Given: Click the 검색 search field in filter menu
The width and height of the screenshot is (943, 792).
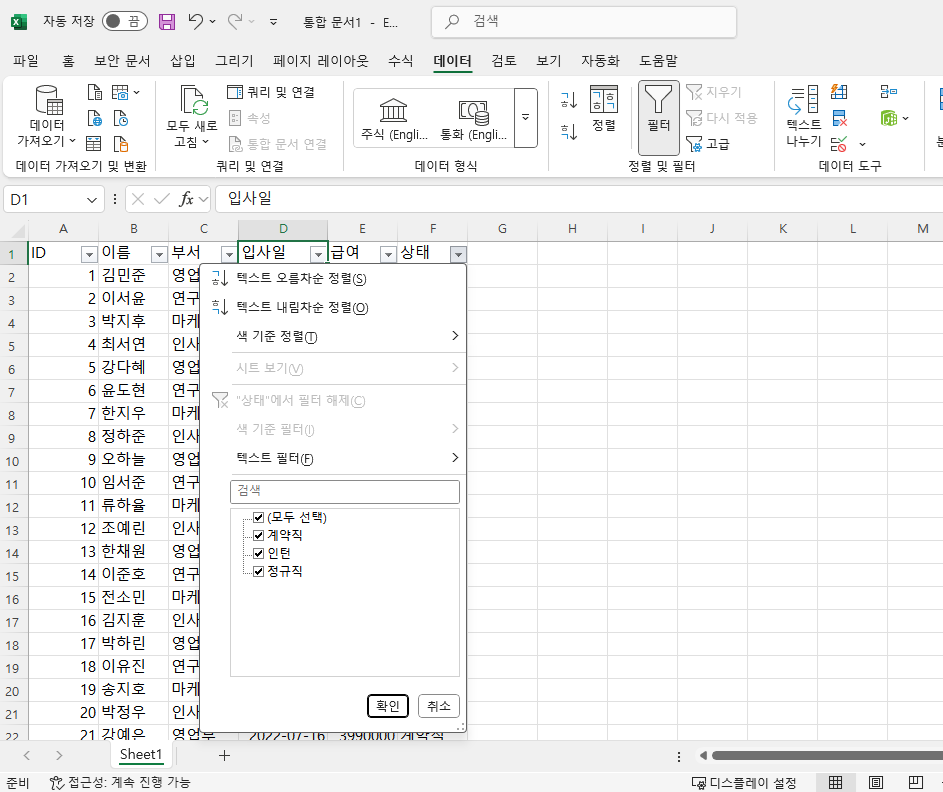Looking at the screenshot, I should [345, 491].
